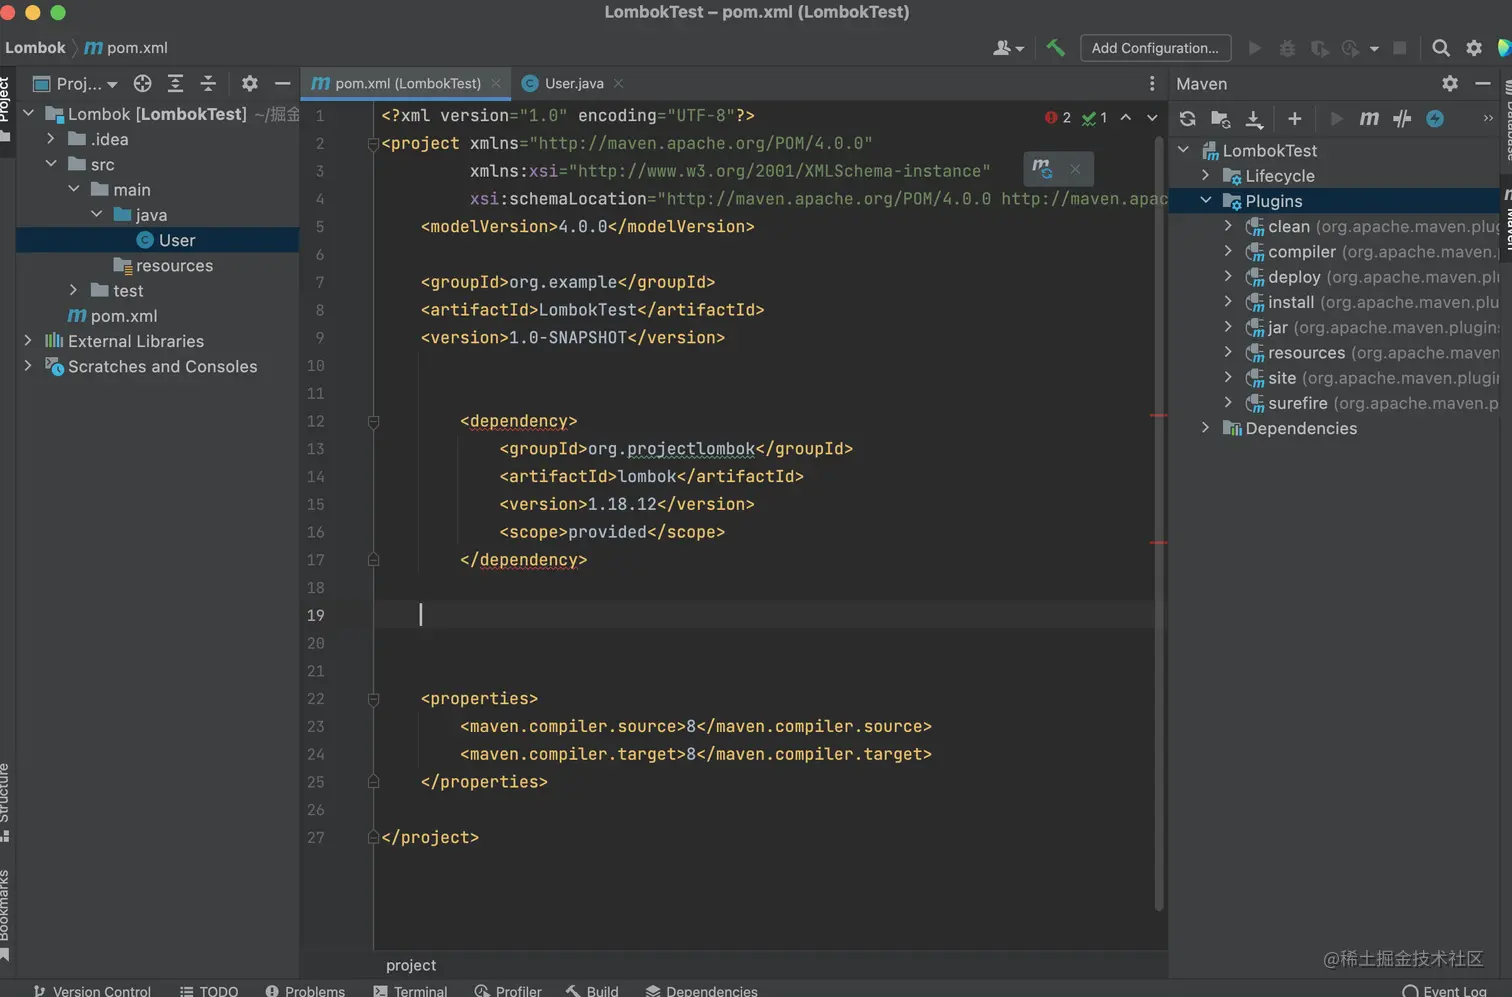Click the Download Sources icon in Maven panel

pos(1254,119)
